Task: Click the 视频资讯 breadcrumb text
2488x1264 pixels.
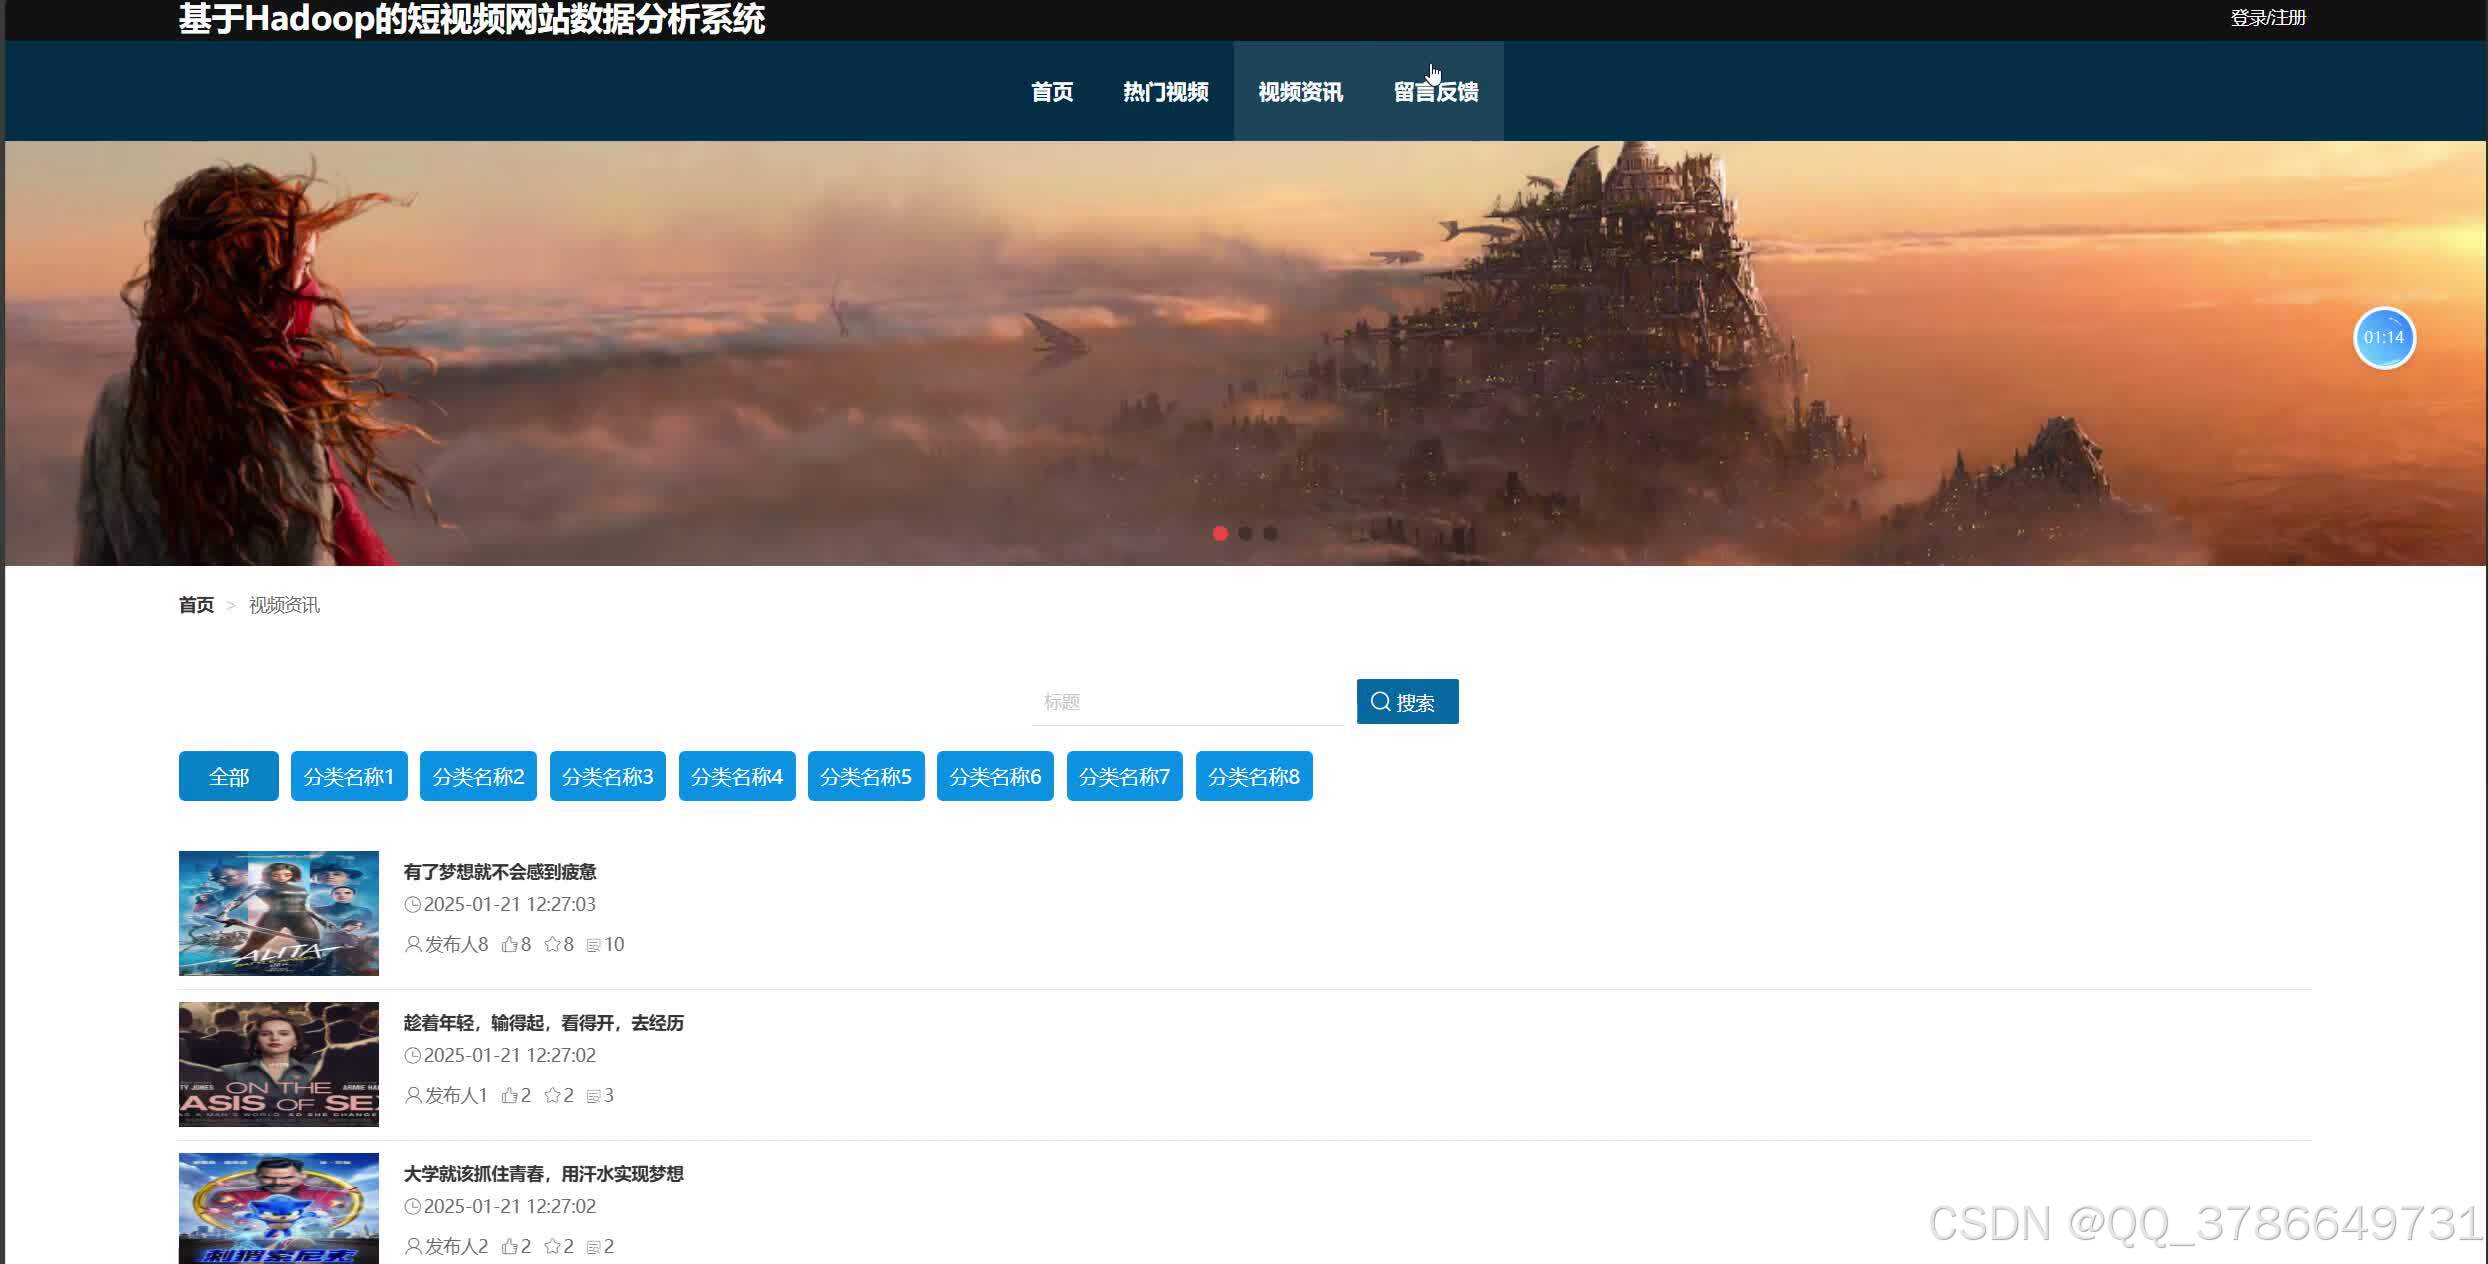Action: 284,605
